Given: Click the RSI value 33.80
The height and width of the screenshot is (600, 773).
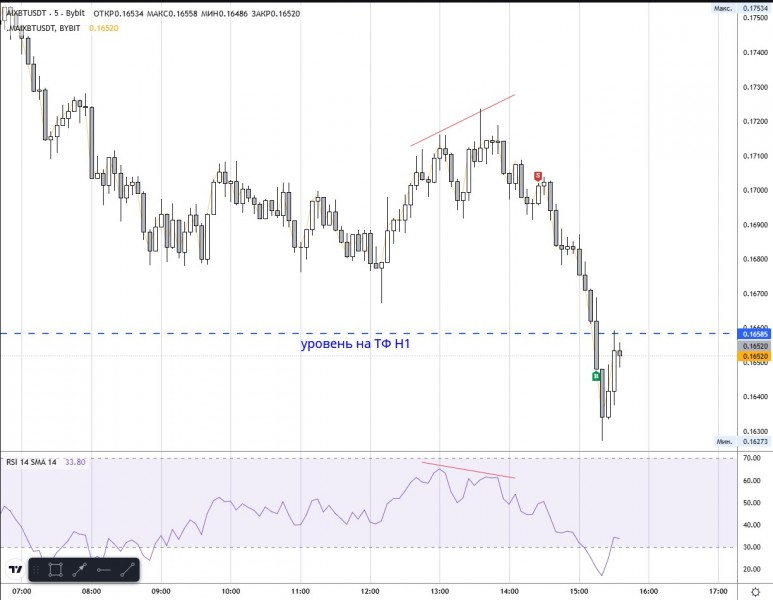Looking at the screenshot, I should [75, 462].
